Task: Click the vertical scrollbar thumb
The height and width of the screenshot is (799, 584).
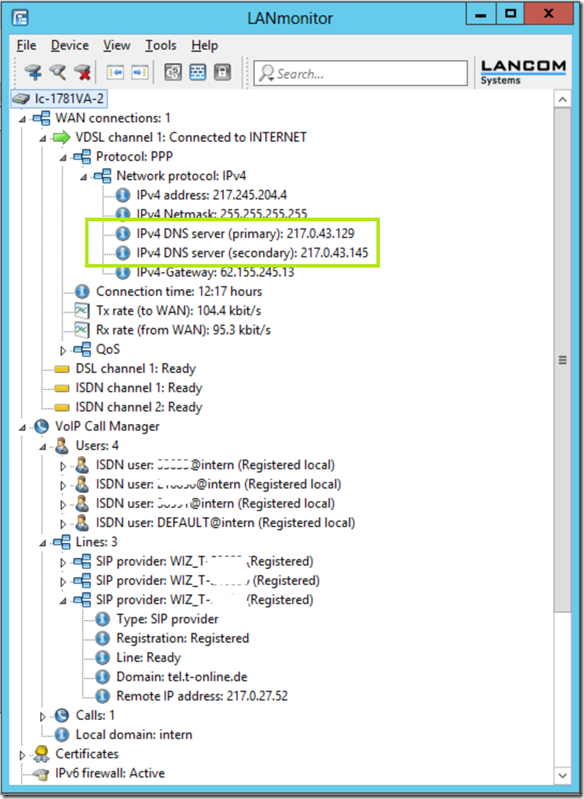Action: 563,360
